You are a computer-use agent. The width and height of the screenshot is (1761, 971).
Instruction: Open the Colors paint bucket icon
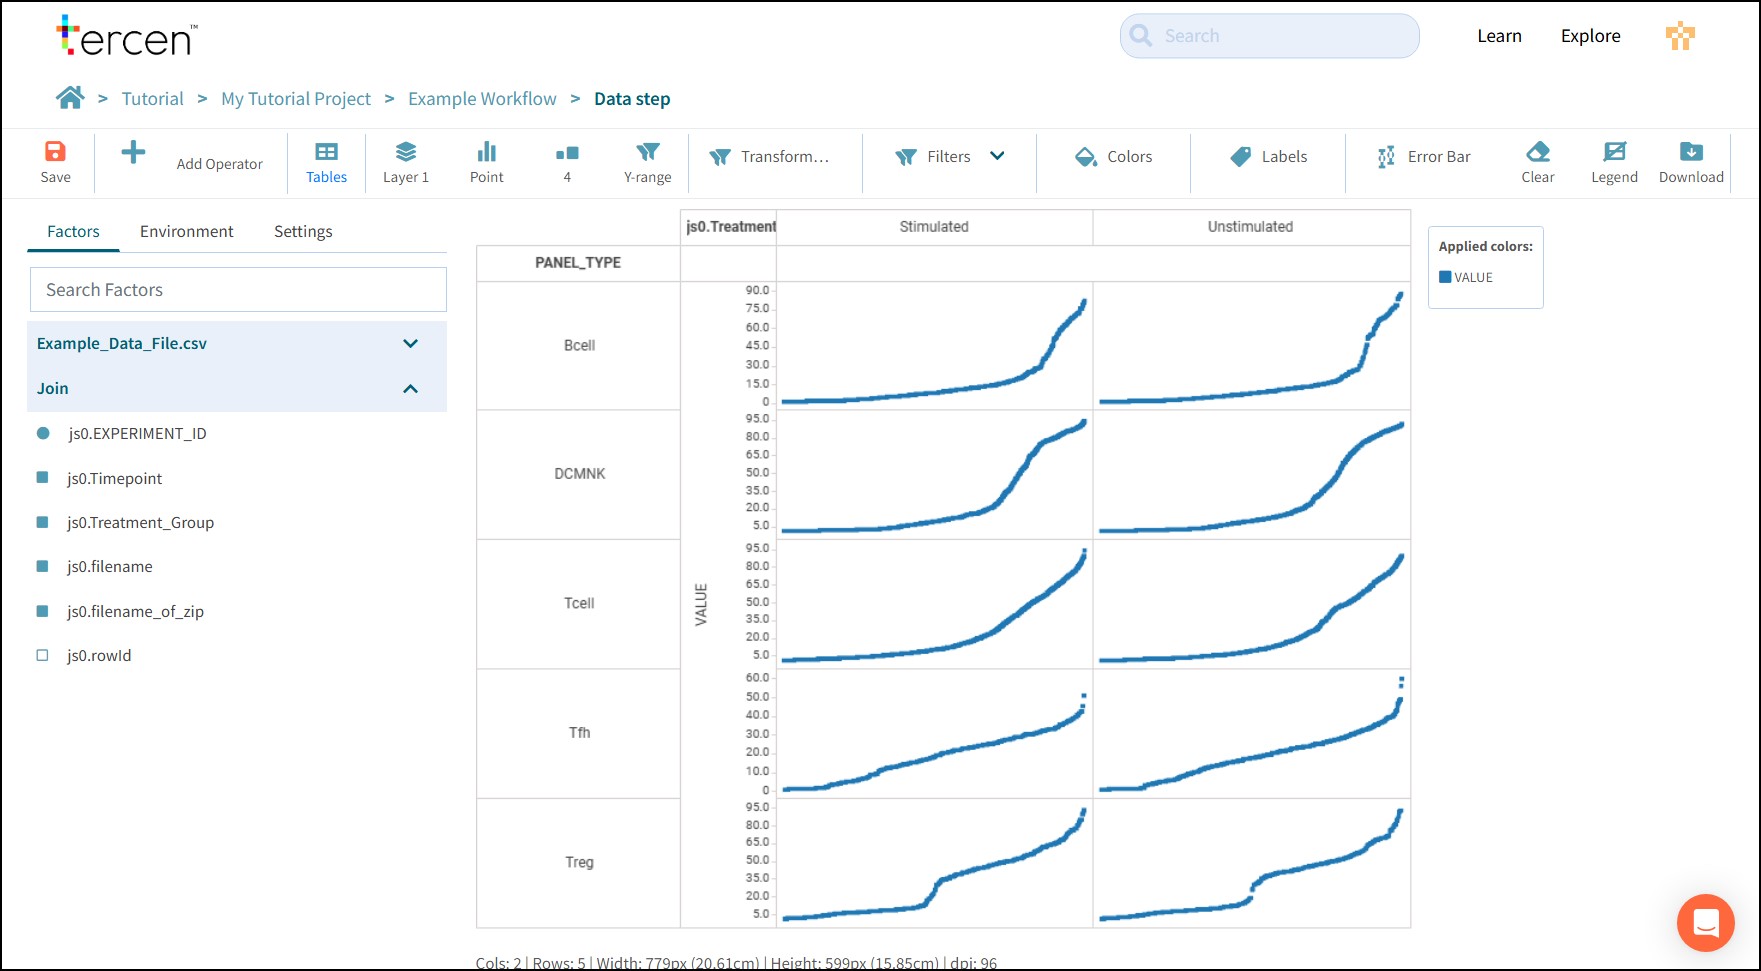point(1086,157)
